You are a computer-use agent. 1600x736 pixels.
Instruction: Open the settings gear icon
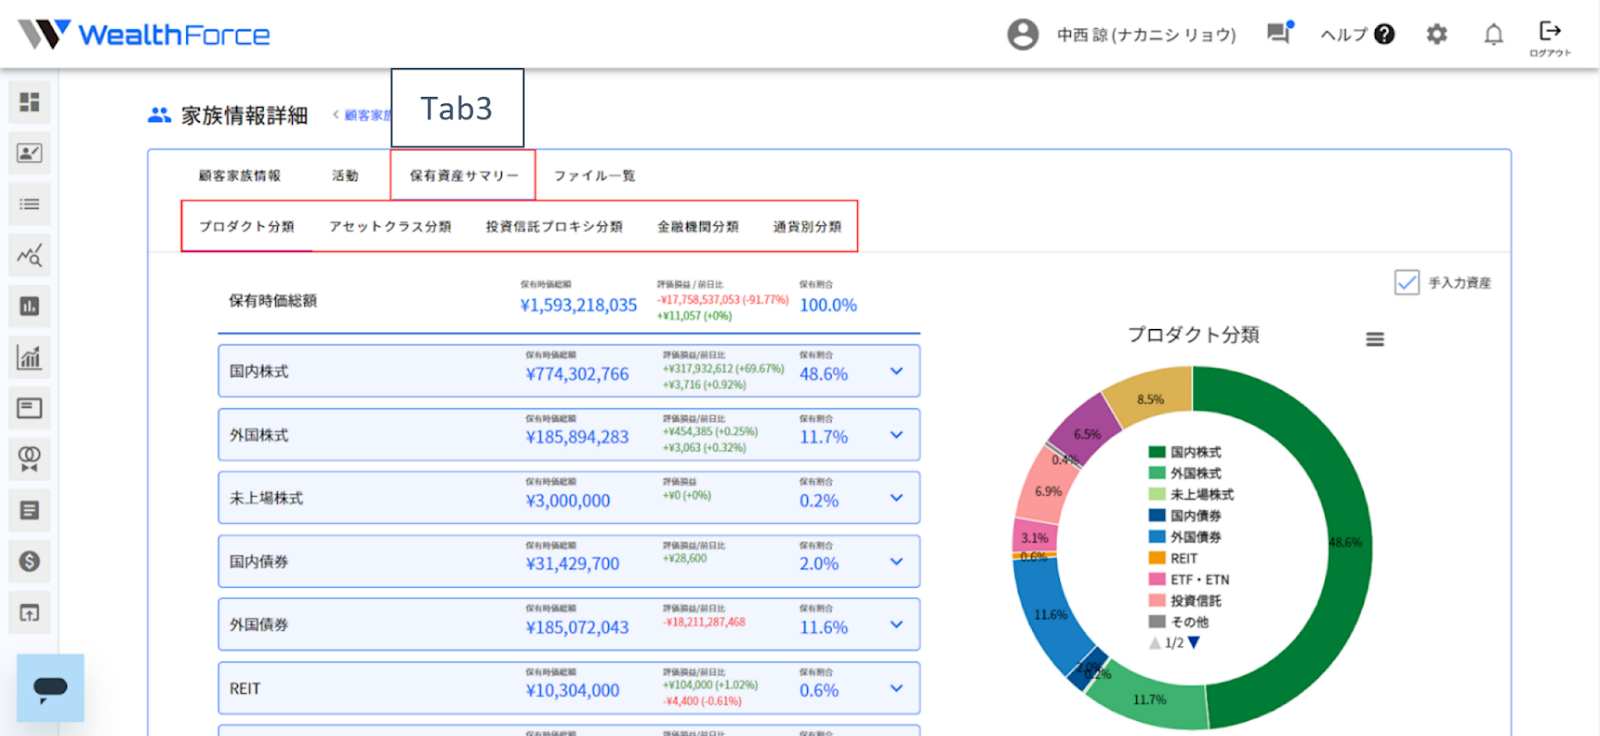pyautogui.click(x=1437, y=34)
